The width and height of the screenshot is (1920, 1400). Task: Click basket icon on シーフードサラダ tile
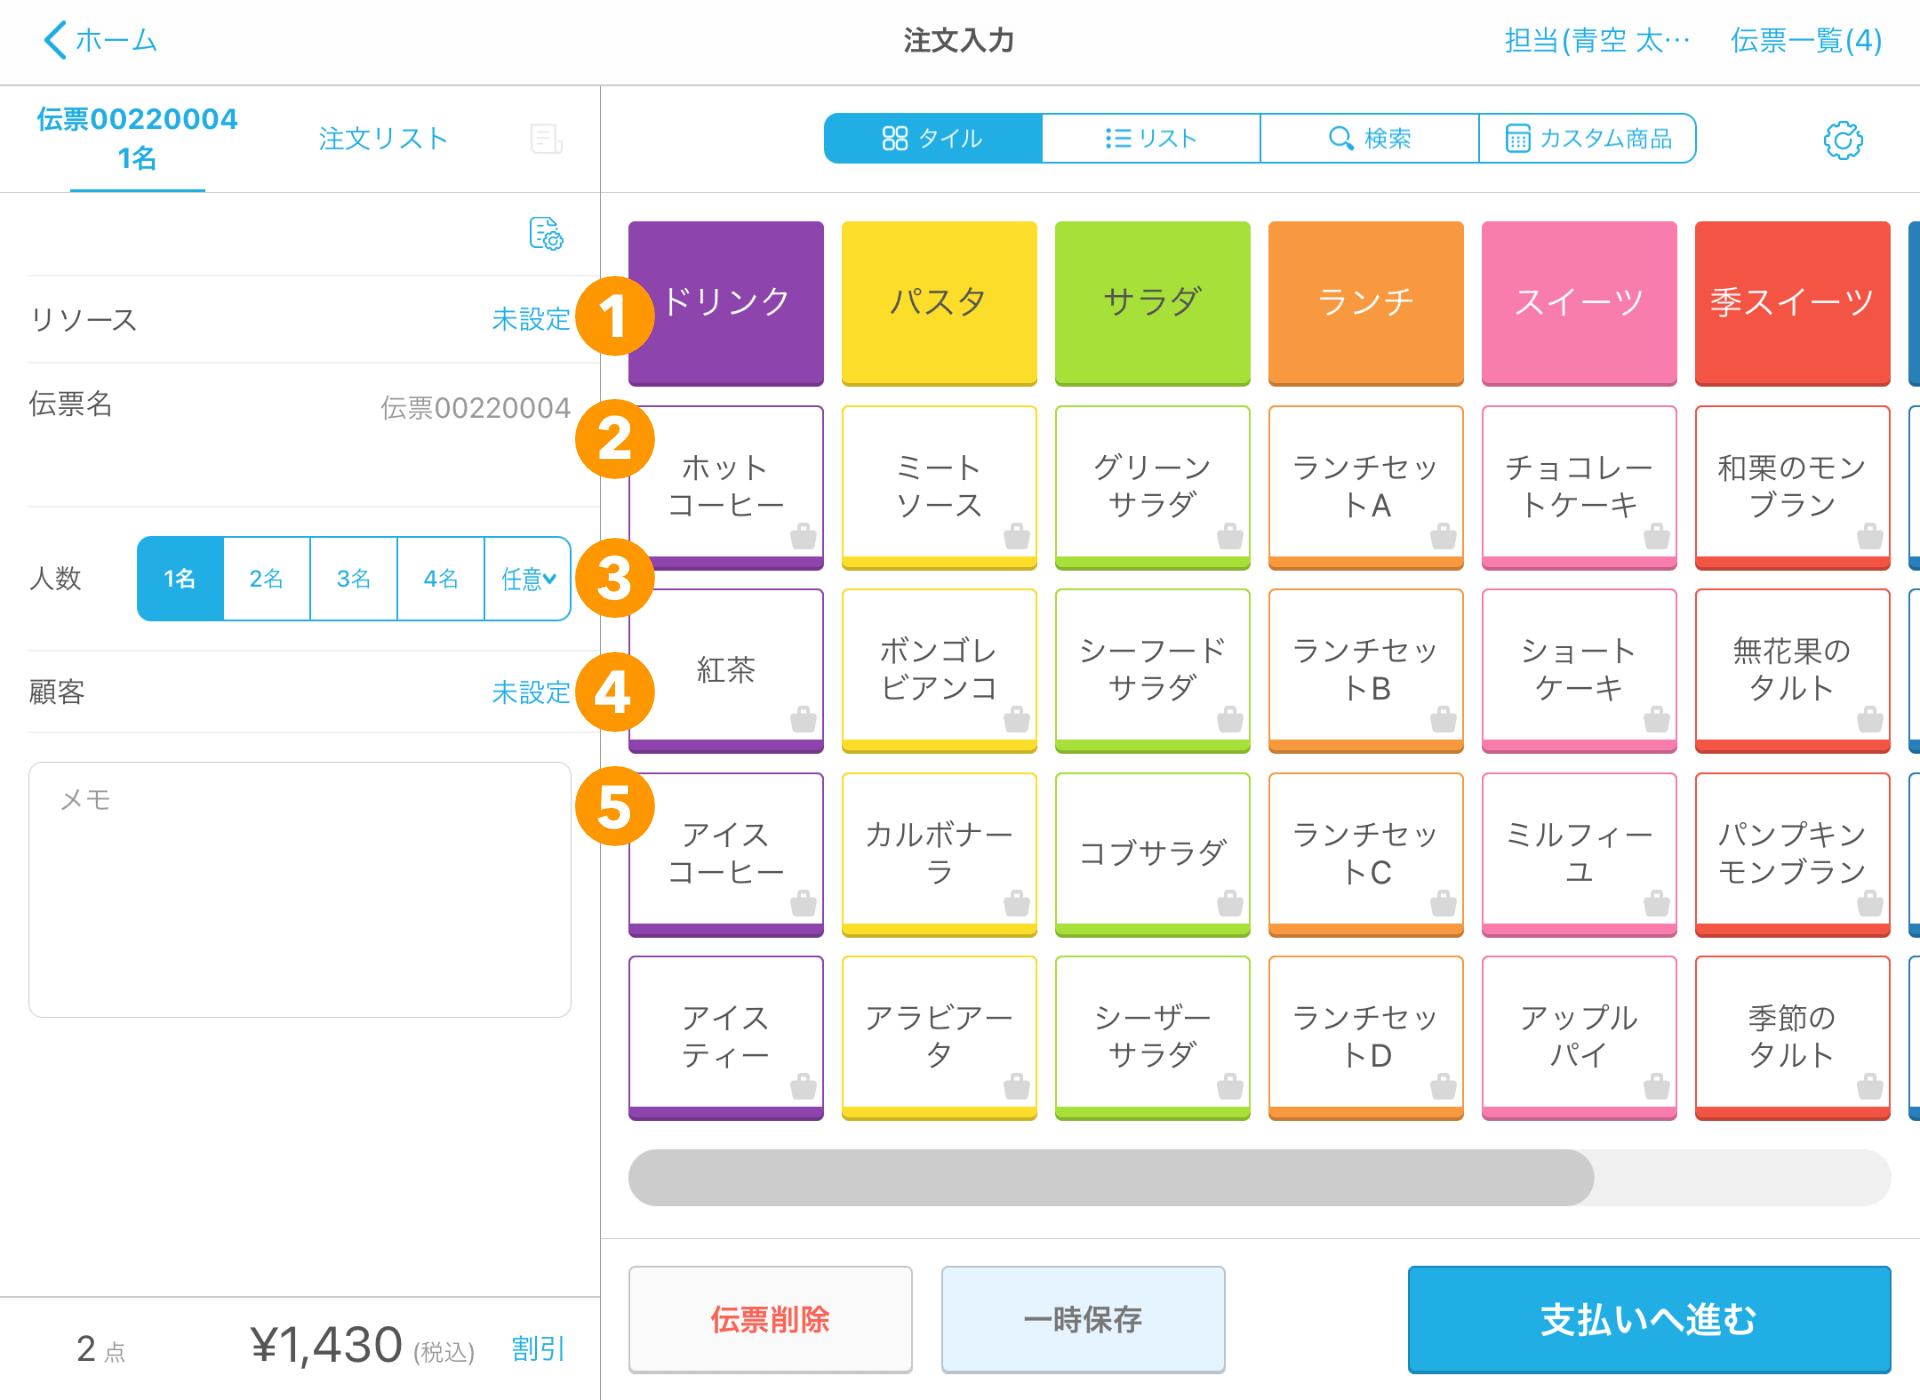pos(1230,719)
